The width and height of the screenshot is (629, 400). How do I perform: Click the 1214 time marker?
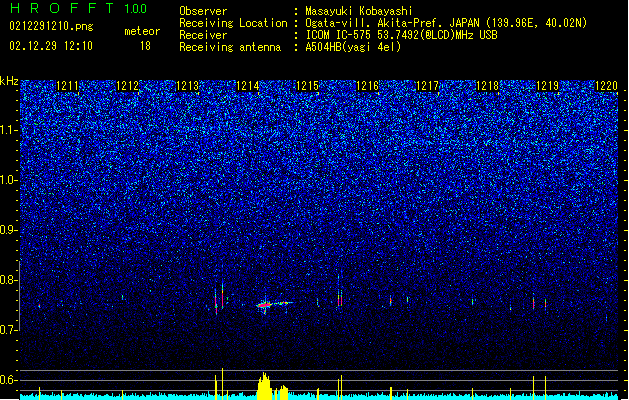[x=248, y=86]
